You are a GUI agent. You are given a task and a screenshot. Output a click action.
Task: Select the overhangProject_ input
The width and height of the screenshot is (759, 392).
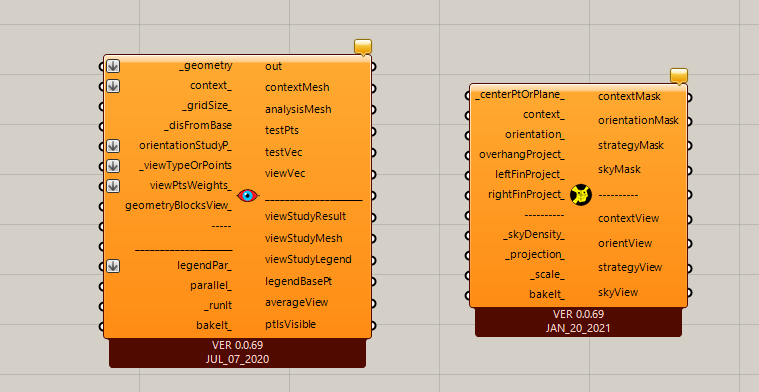tap(522, 154)
